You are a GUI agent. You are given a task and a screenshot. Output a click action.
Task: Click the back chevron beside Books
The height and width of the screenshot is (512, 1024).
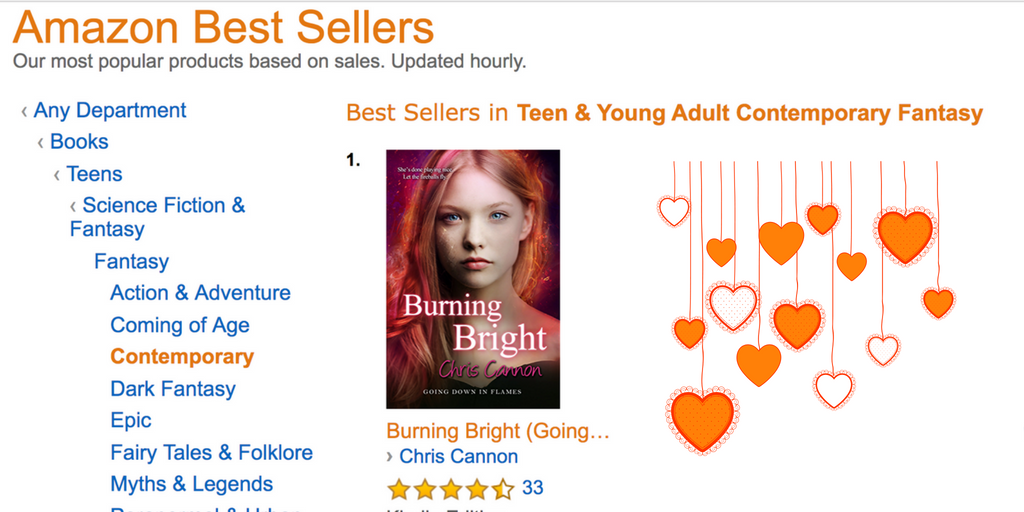pos(40,143)
